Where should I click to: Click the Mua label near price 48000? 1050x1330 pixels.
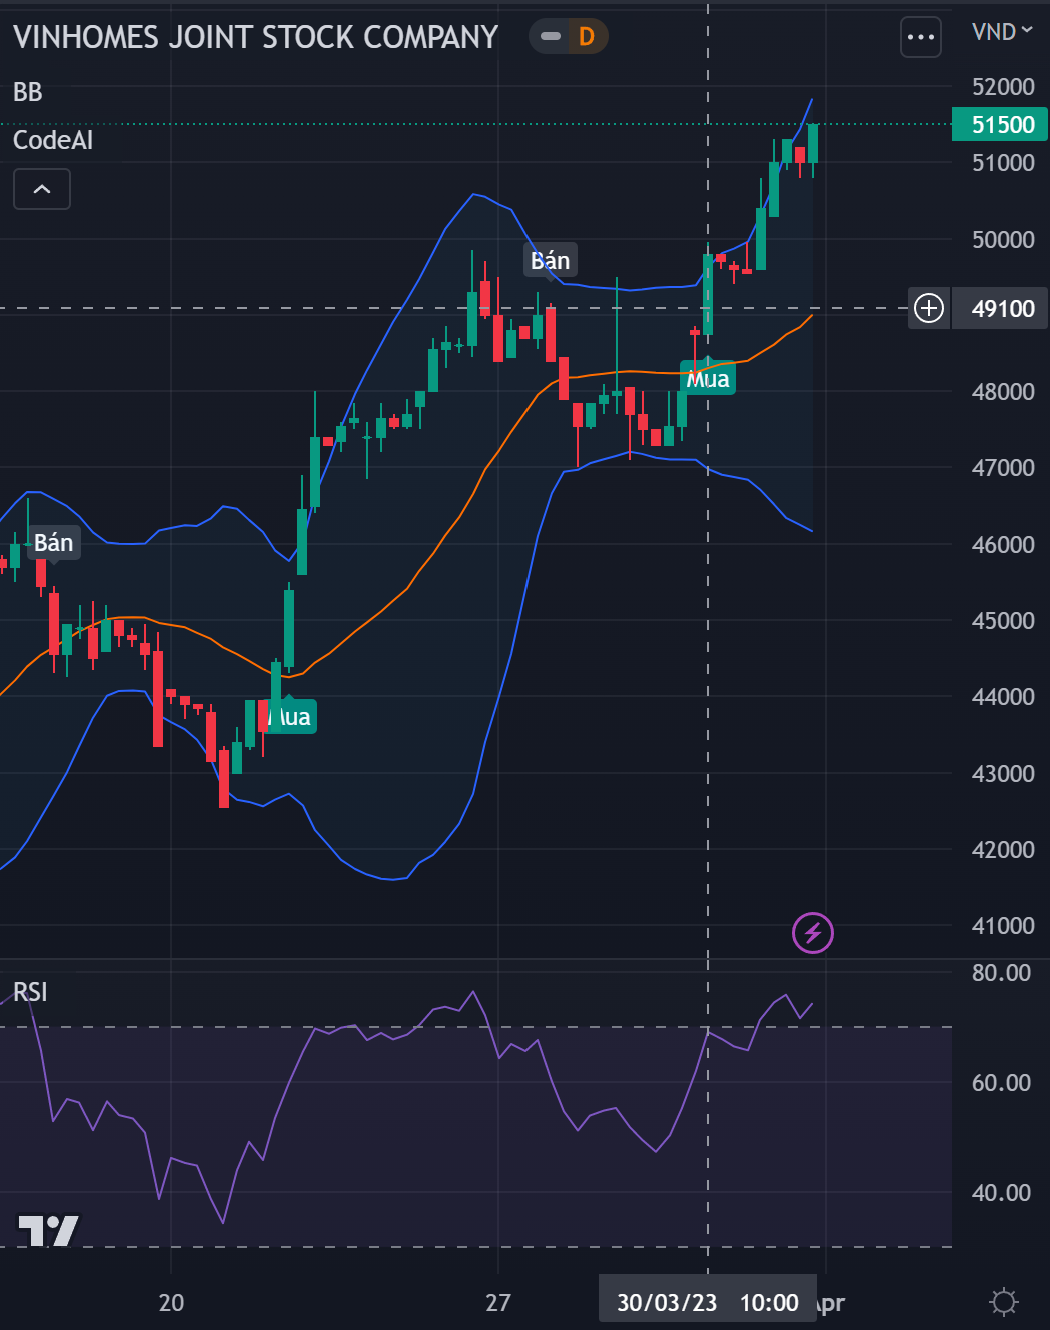coord(708,379)
